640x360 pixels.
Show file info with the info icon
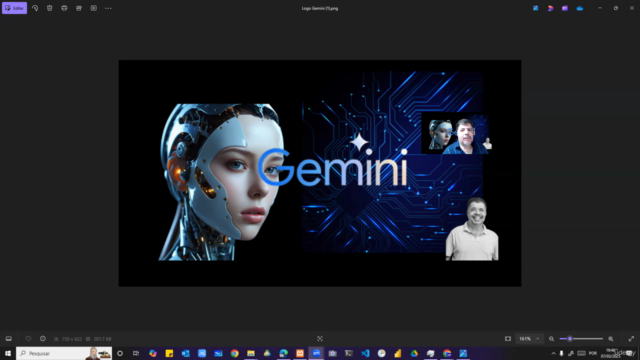point(43,339)
